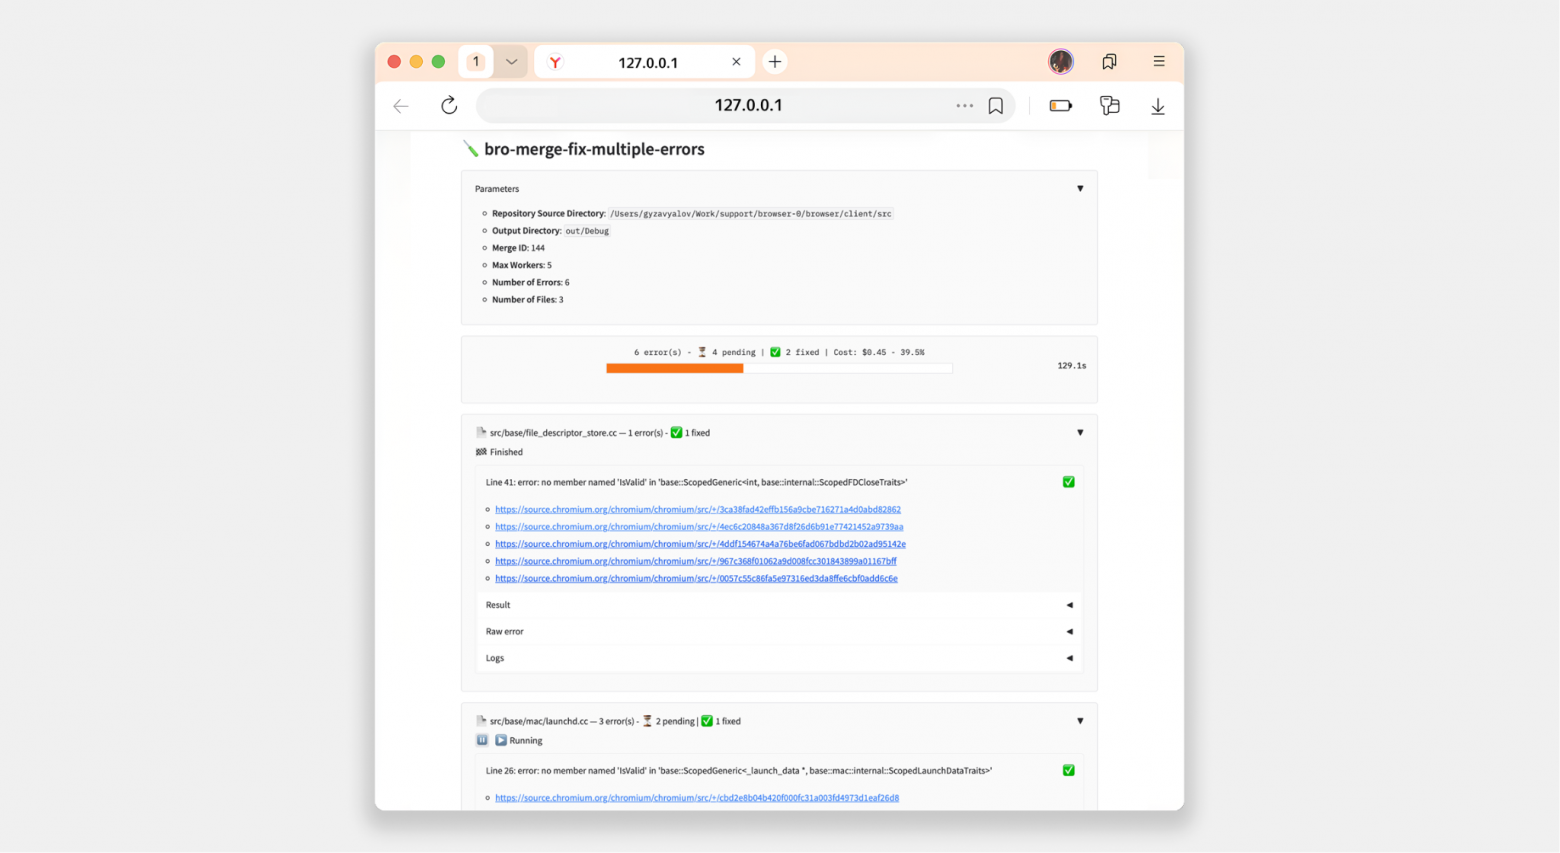The height and width of the screenshot is (853, 1560).
Task: Select the 127.0.0.1 tab
Action: point(645,62)
